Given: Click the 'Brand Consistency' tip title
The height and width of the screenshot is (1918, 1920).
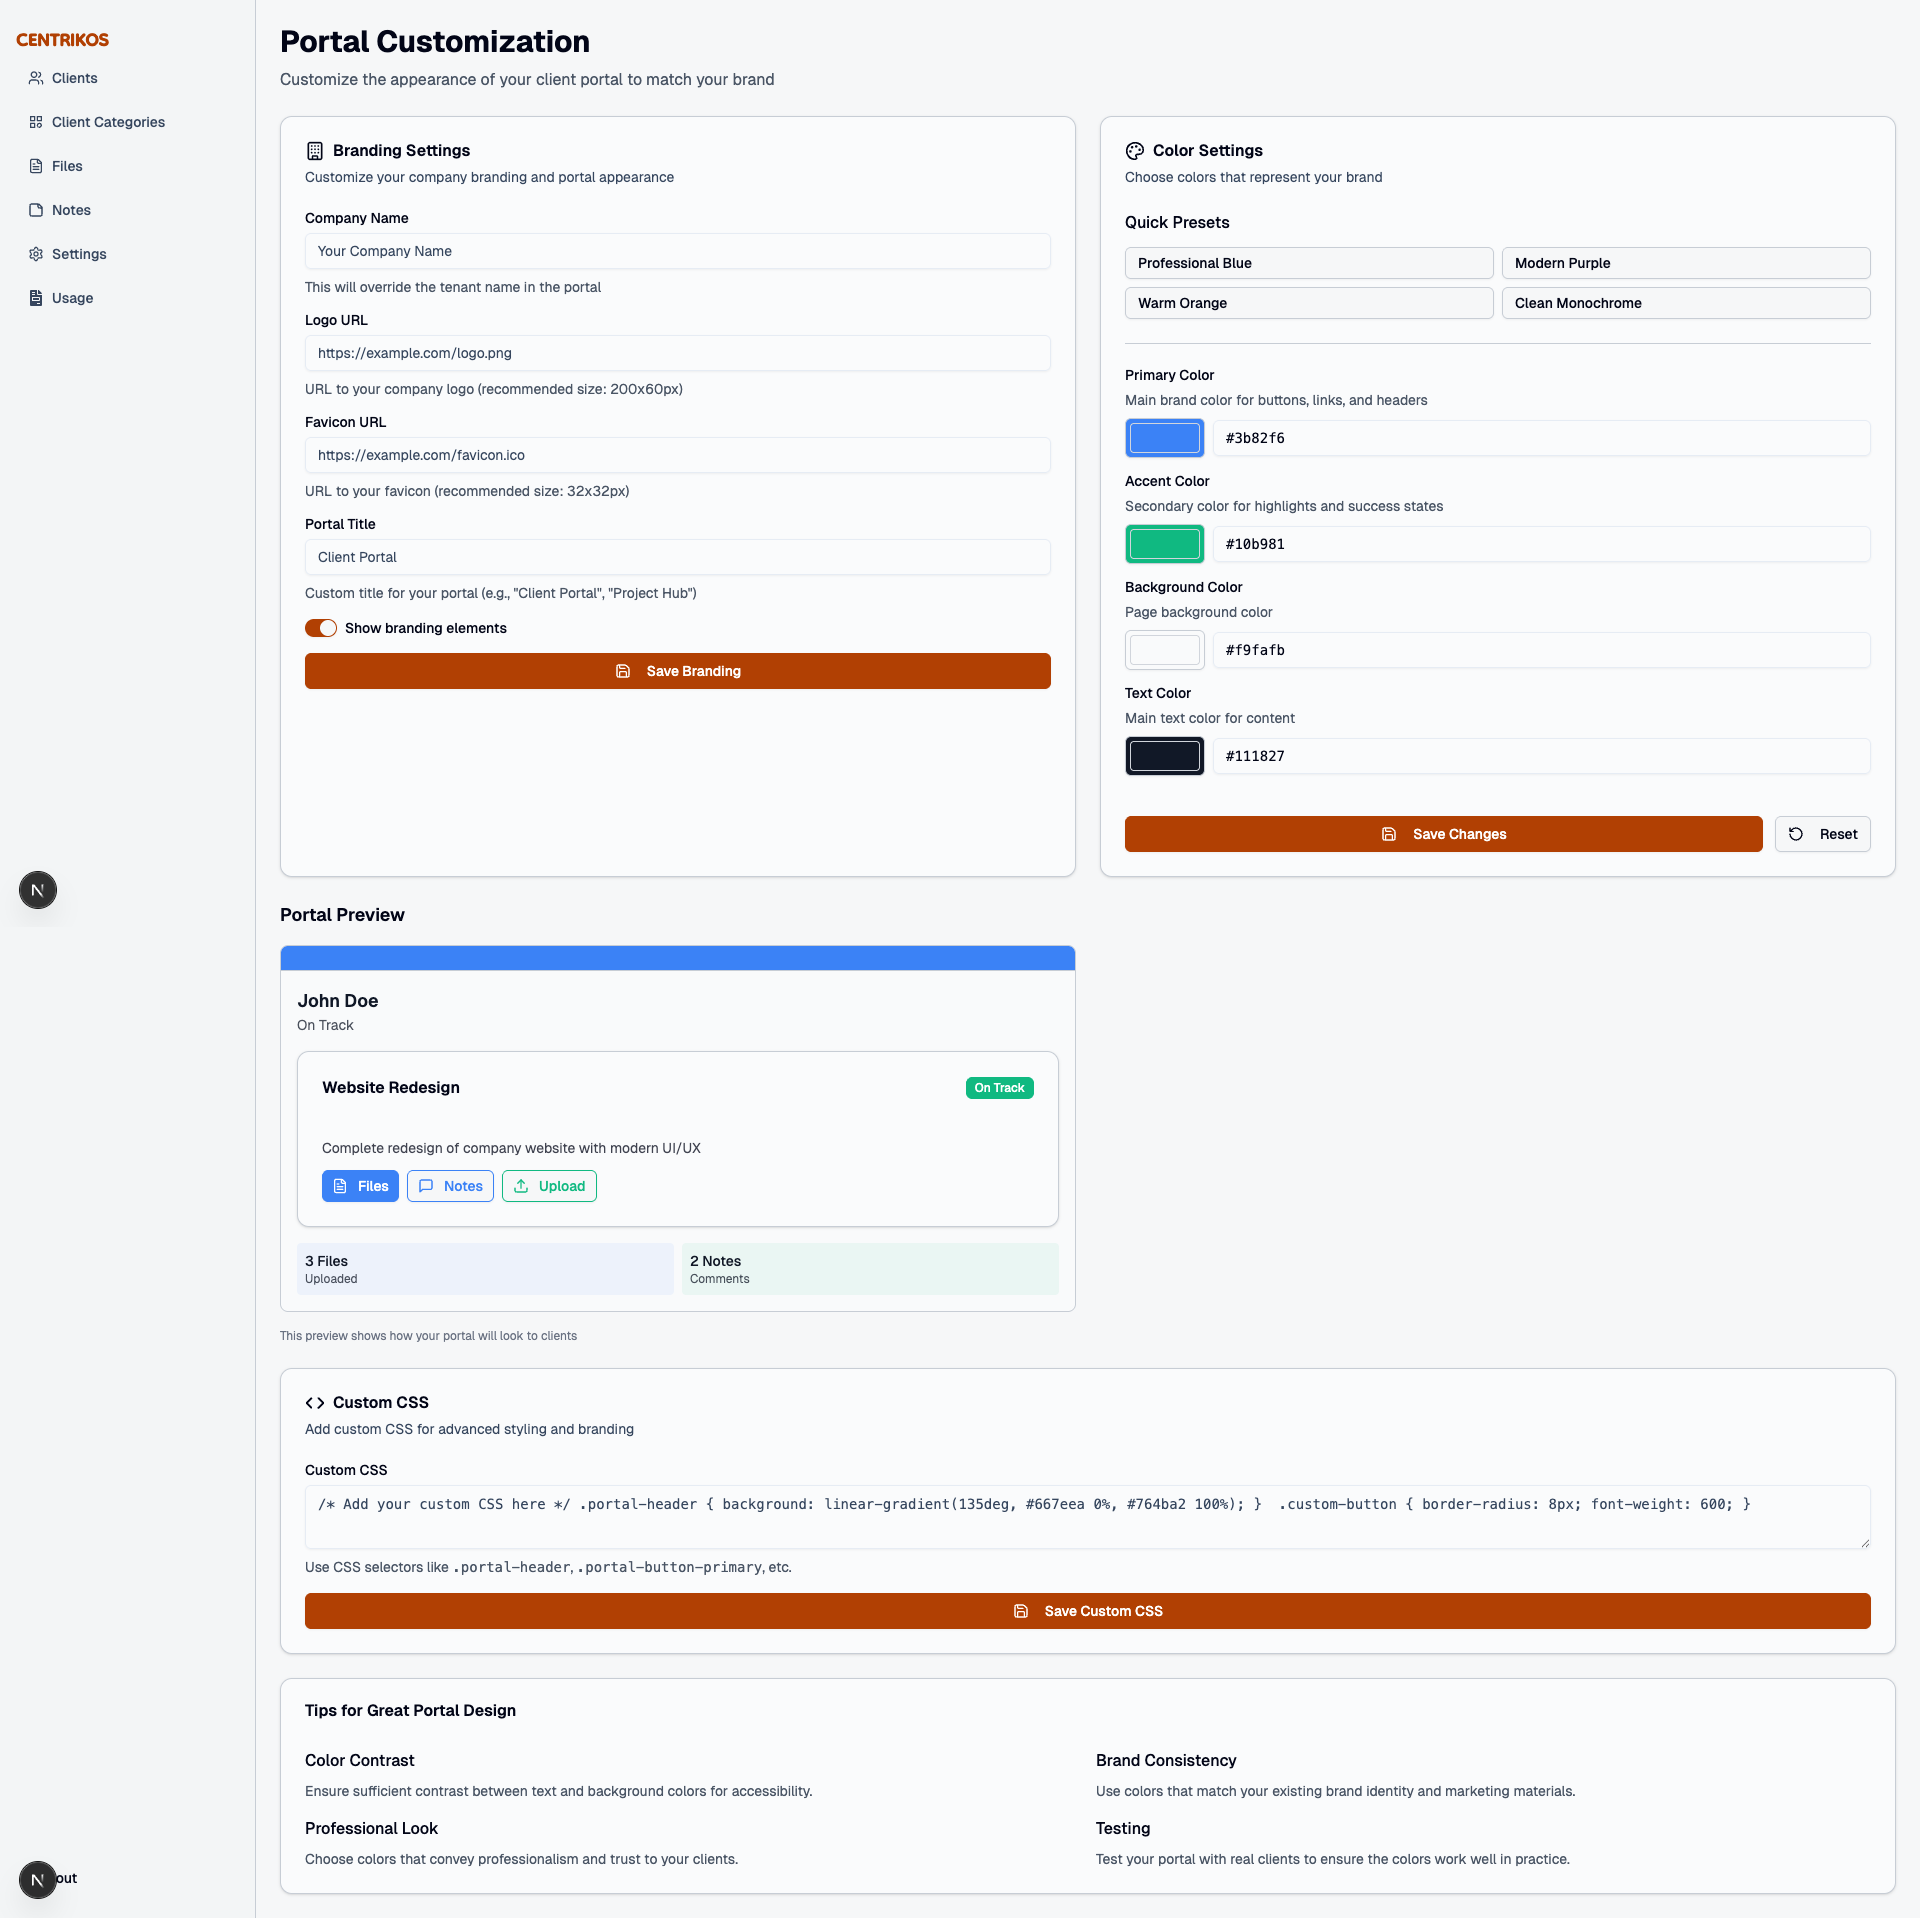Looking at the screenshot, I should point(1166,1761).
